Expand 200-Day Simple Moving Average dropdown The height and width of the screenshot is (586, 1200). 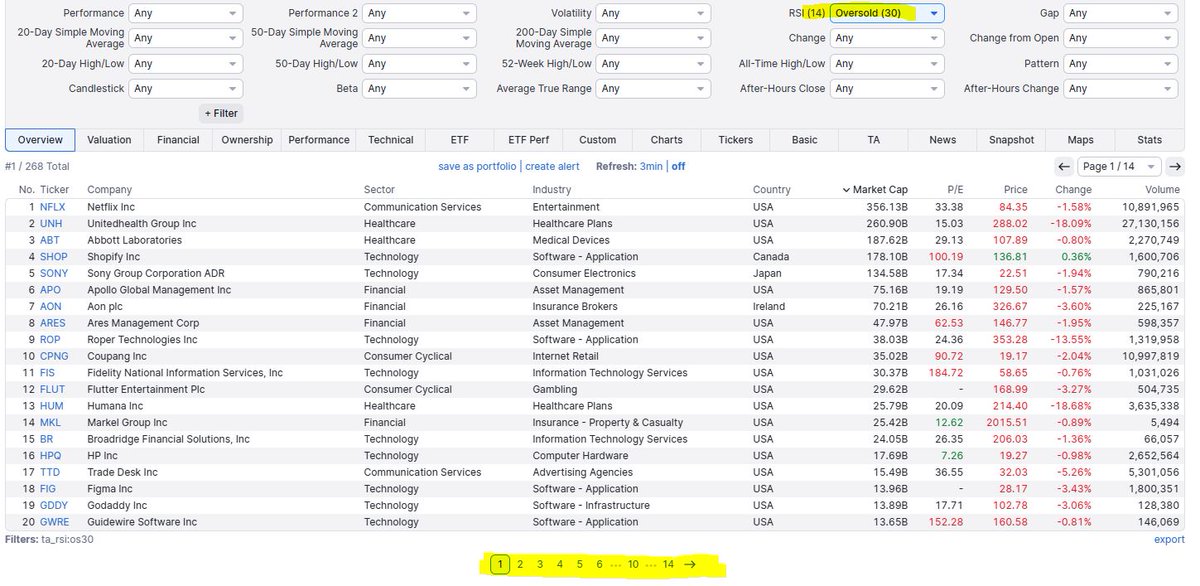(654, 38)
